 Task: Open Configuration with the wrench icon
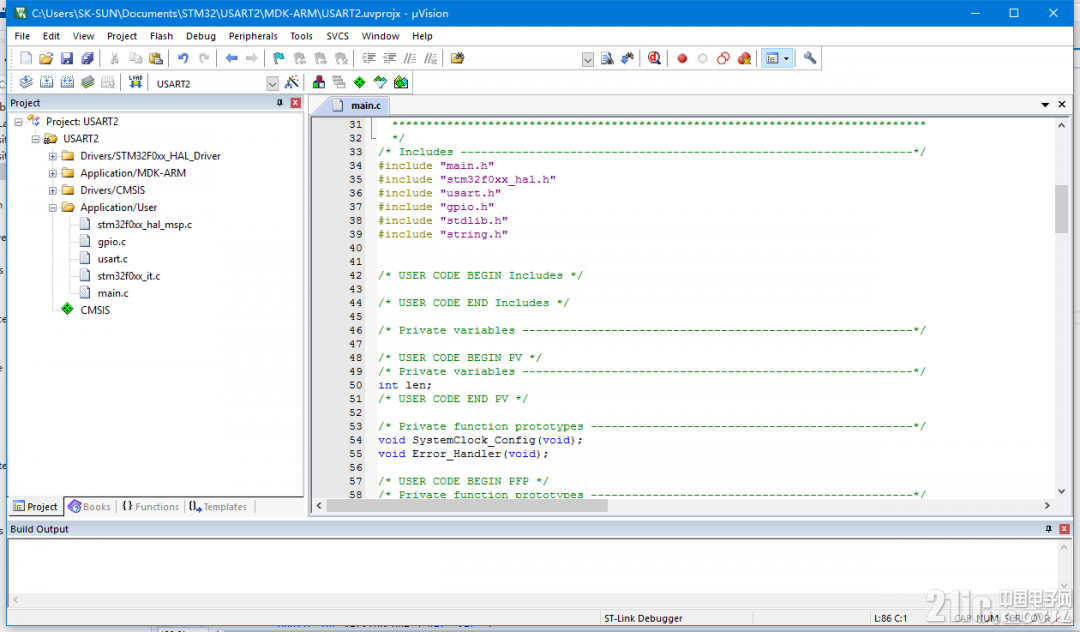810,59
